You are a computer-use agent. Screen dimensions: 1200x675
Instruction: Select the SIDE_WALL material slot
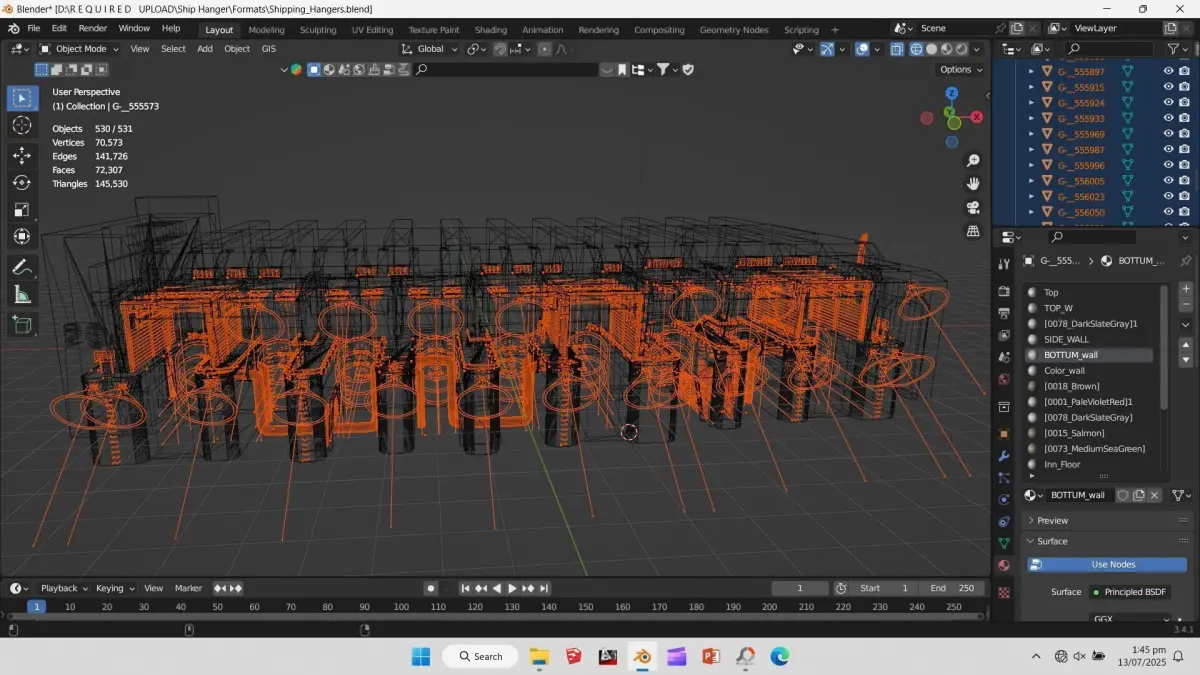(x=1090, y=339)
